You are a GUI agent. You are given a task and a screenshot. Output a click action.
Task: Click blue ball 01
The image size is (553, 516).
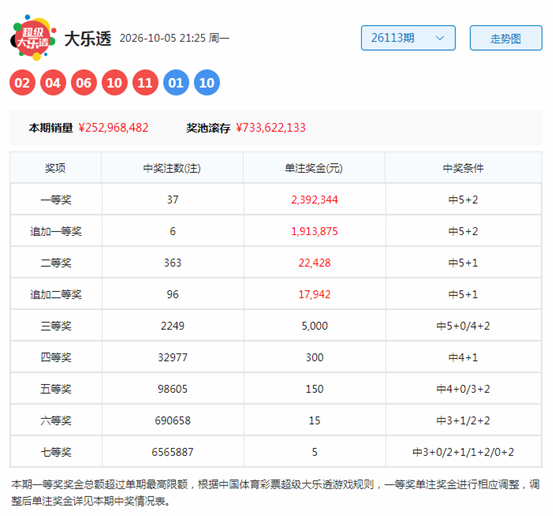[x=176, y=83]
